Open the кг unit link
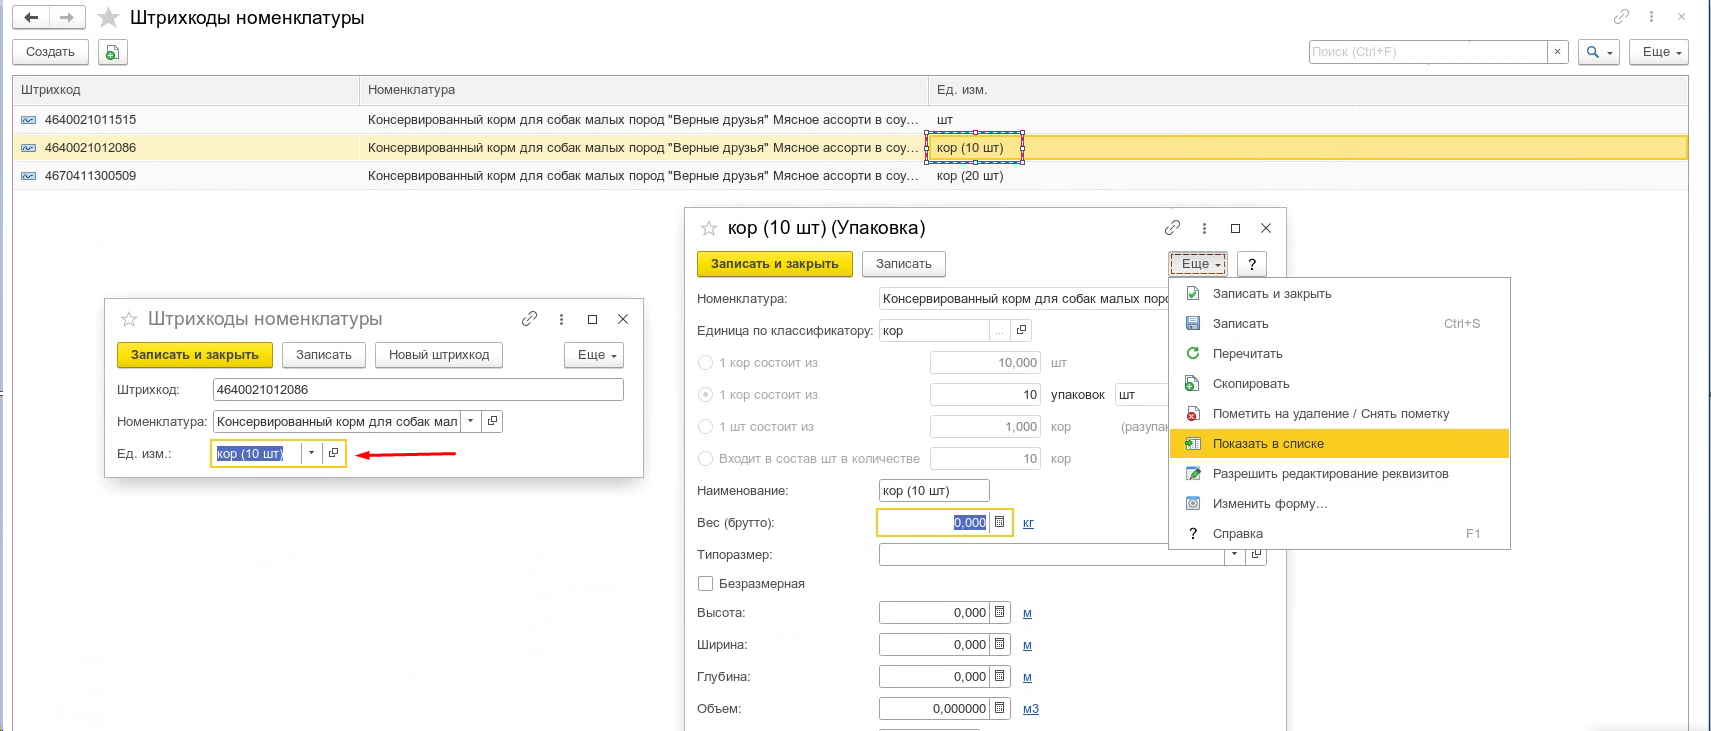Screen dimensions: 1711x731 [1028, 523]
